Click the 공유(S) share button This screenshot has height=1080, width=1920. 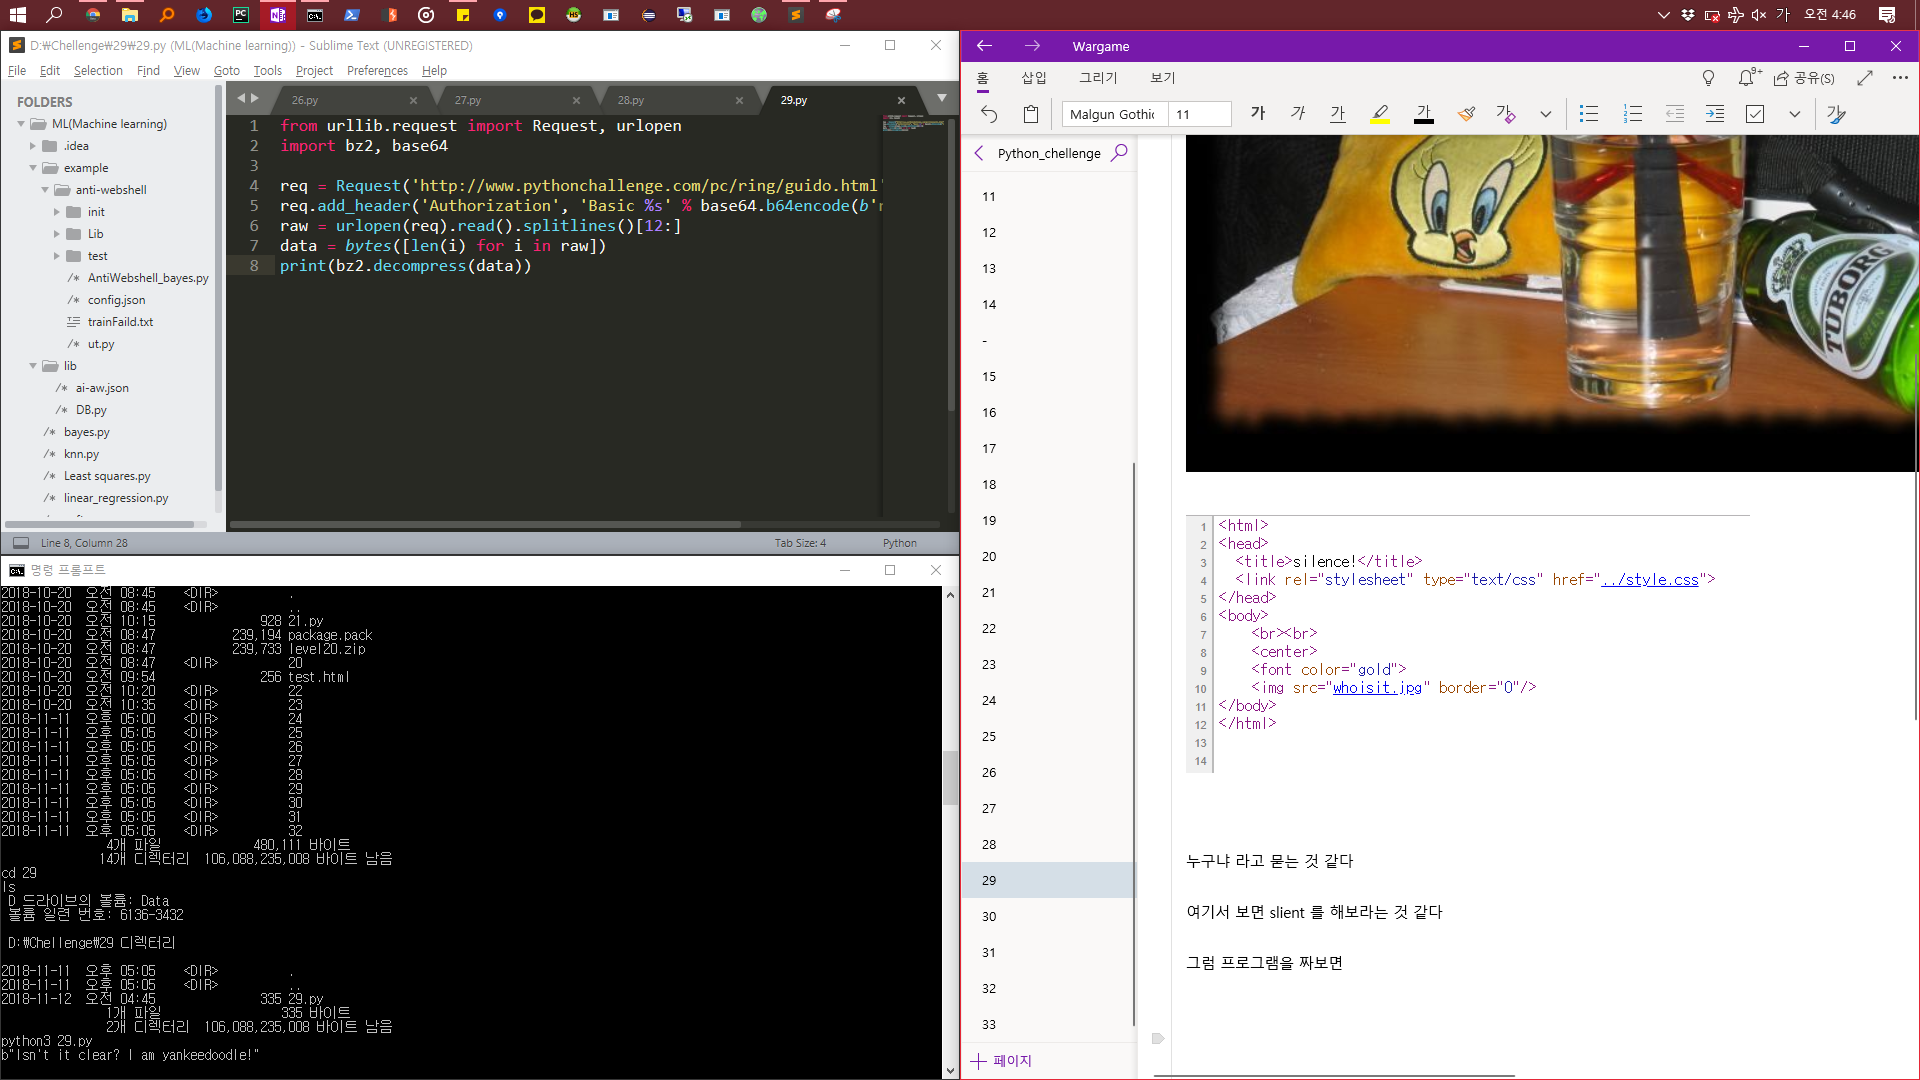tap(1805, 78)
